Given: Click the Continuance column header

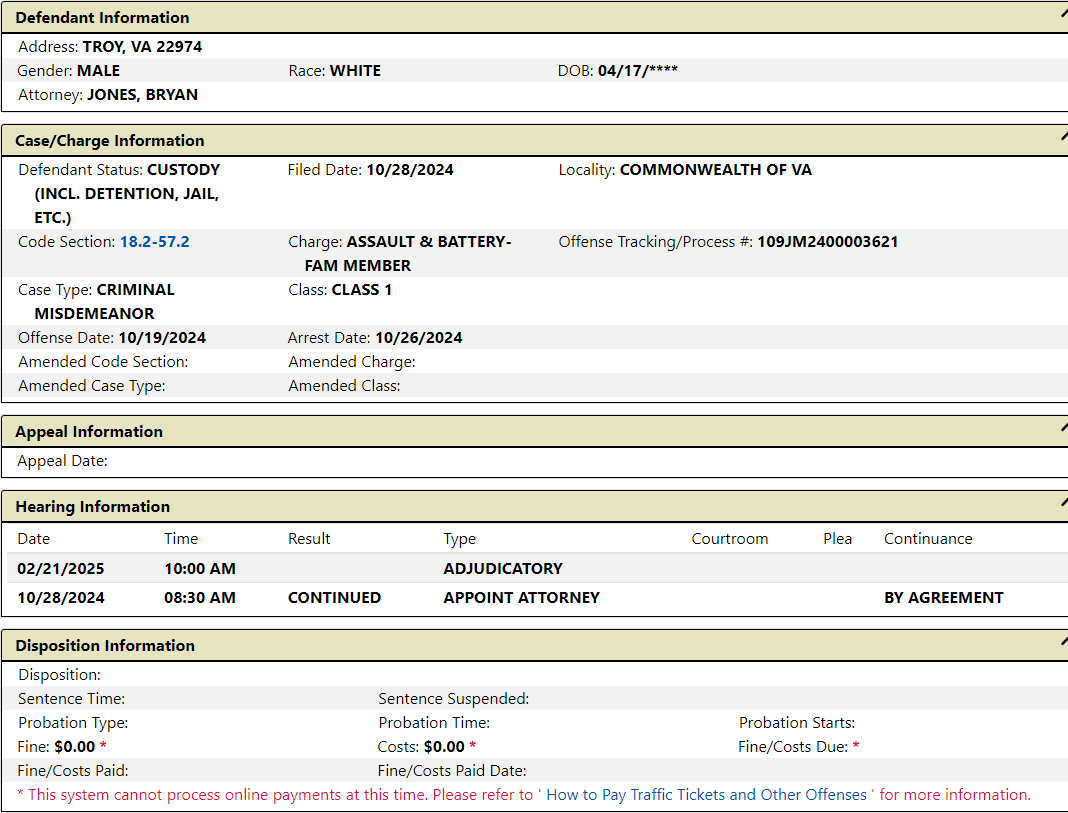Looking at the screenshot, I should coord(928,539).
